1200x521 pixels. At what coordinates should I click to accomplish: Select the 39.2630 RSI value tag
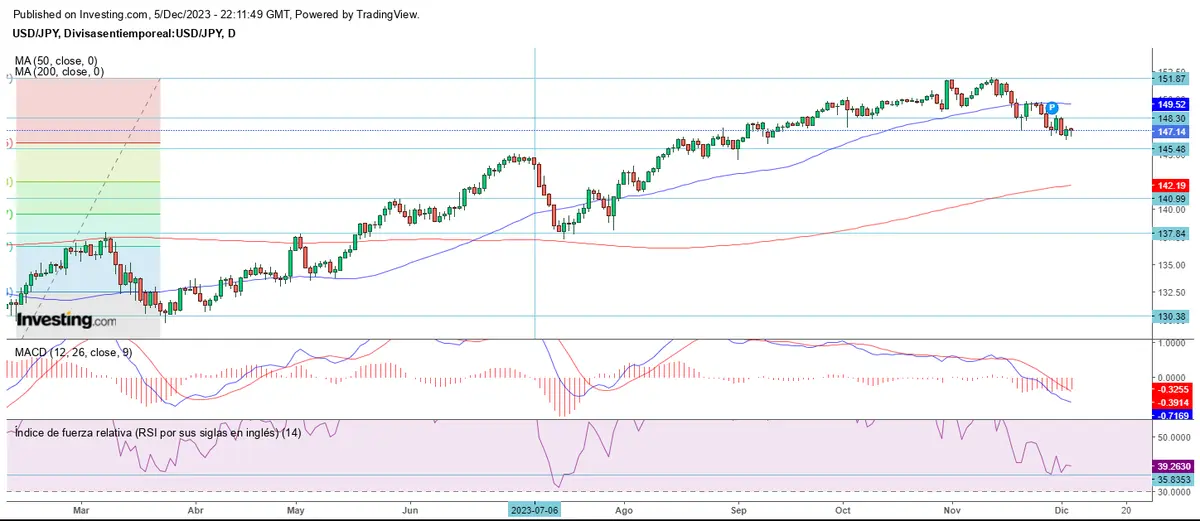1171,466
